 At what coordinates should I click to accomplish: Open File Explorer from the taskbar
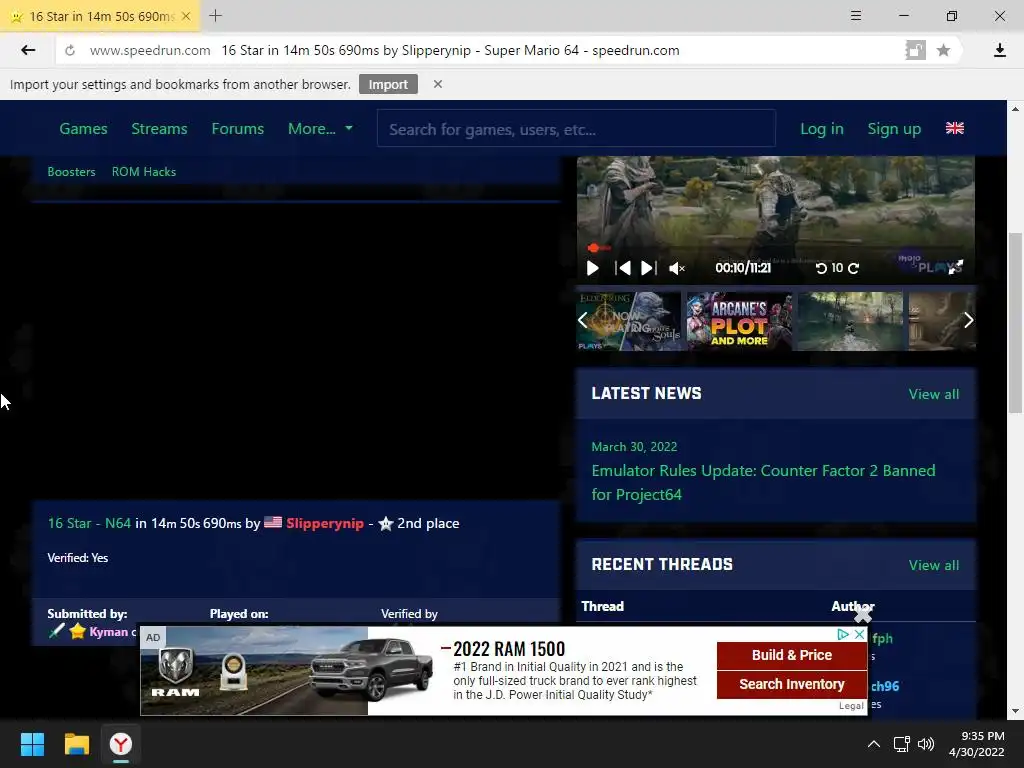(76, 744)
